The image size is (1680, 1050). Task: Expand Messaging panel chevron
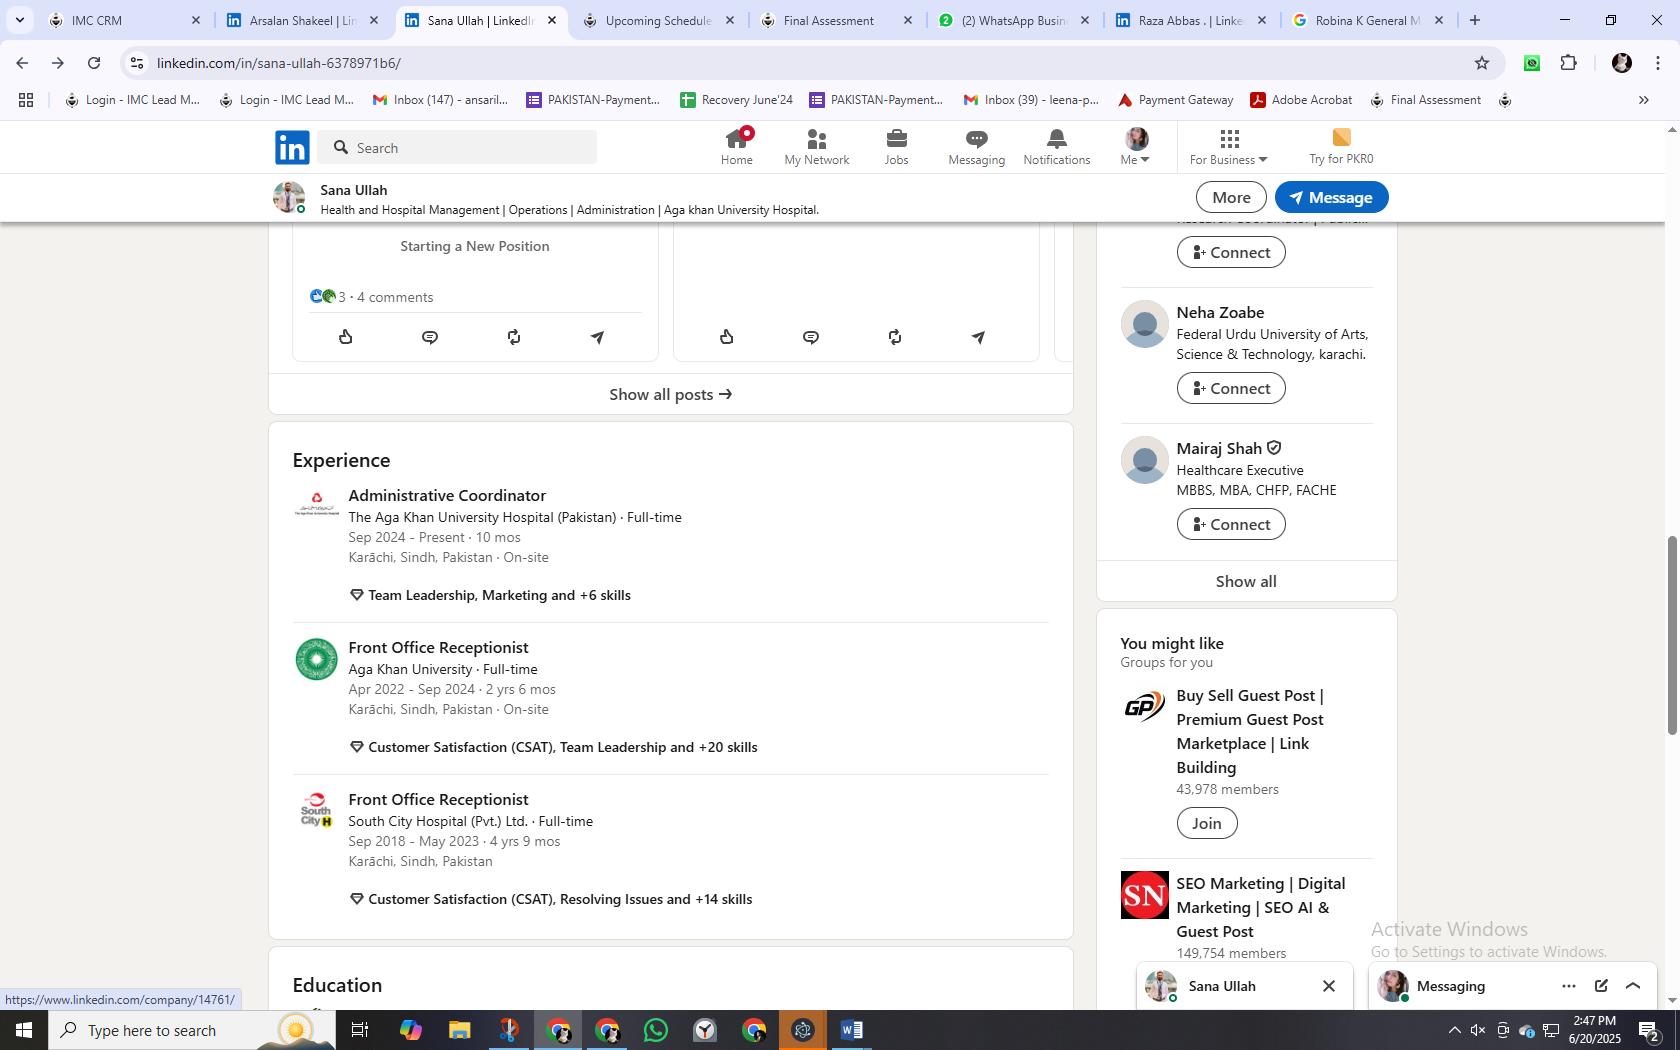pos(1633,986)
